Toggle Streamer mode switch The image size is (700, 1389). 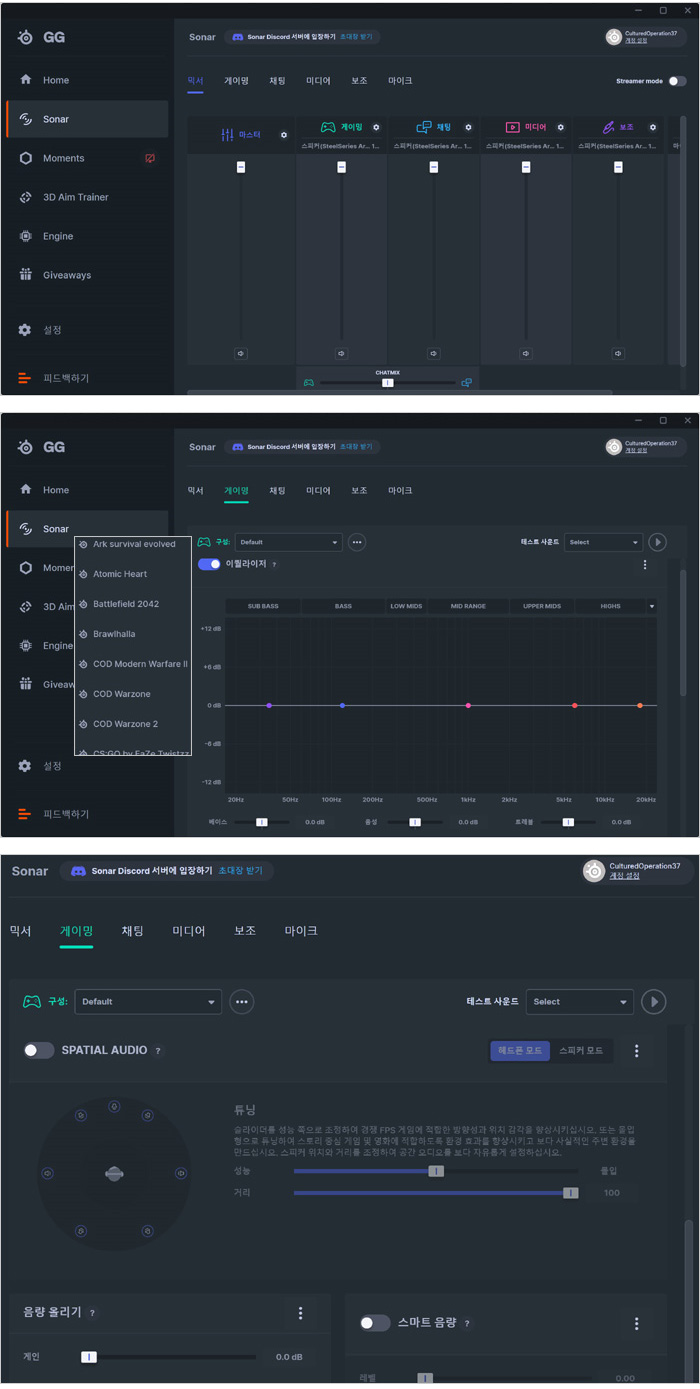click(677, 81)
